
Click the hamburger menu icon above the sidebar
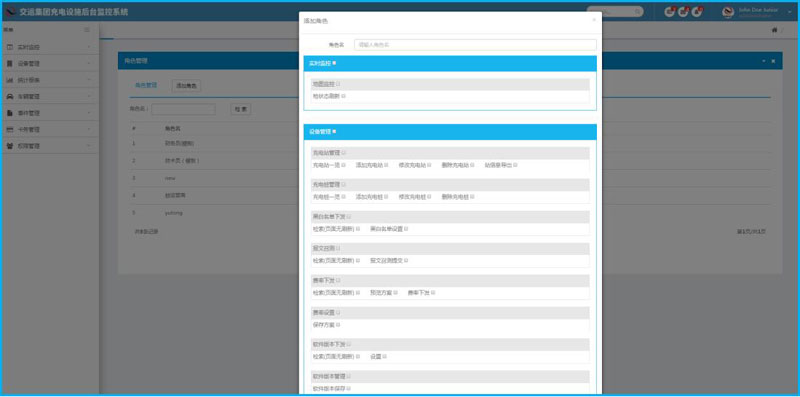[x=87, y=30]
